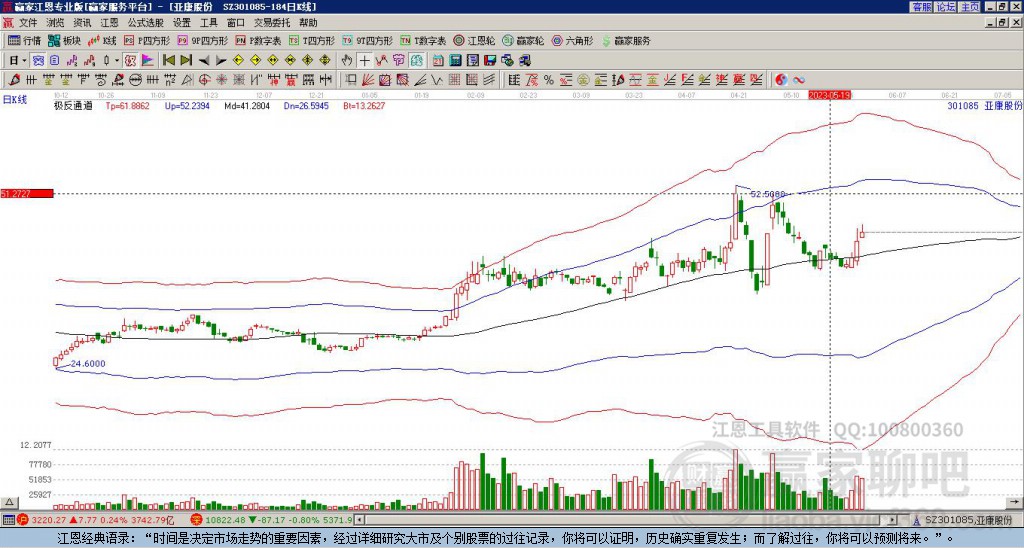Screen dimensions: 1024x548
Task: Click the 24.6000 low price label
Action: [88, 364]
